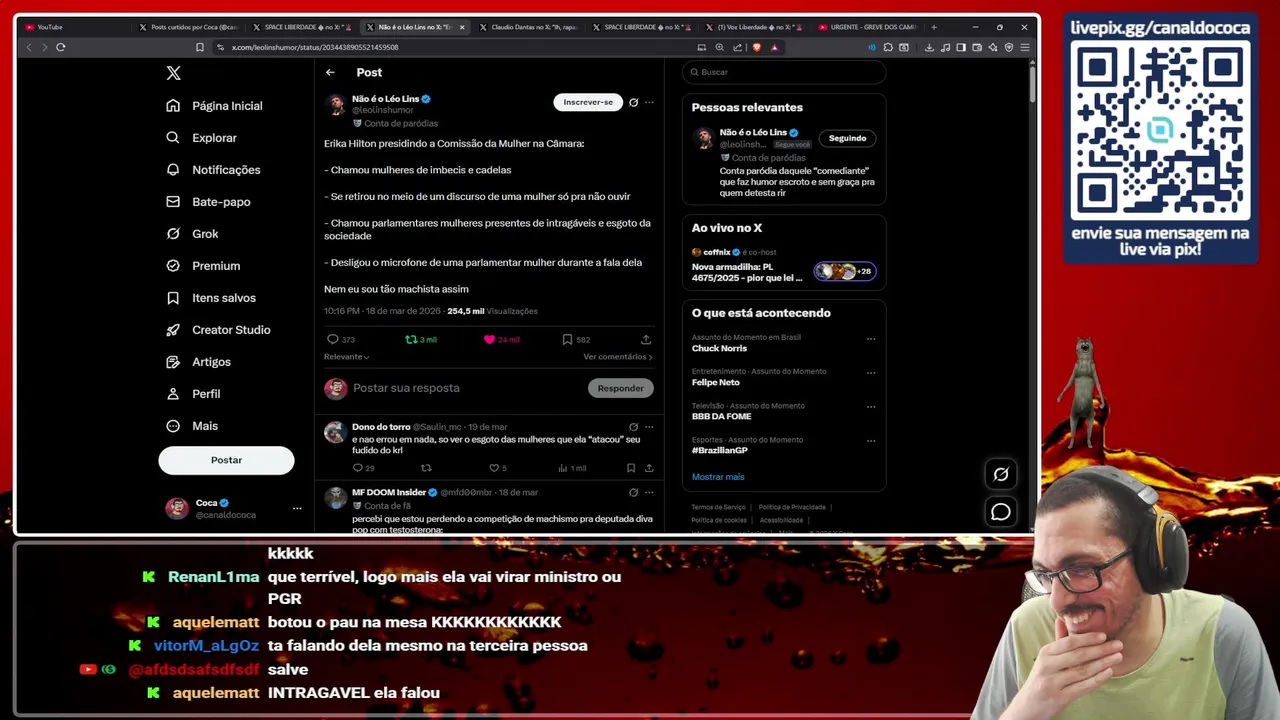
Task: Click the Responder button
Action: tap(620, 388)
